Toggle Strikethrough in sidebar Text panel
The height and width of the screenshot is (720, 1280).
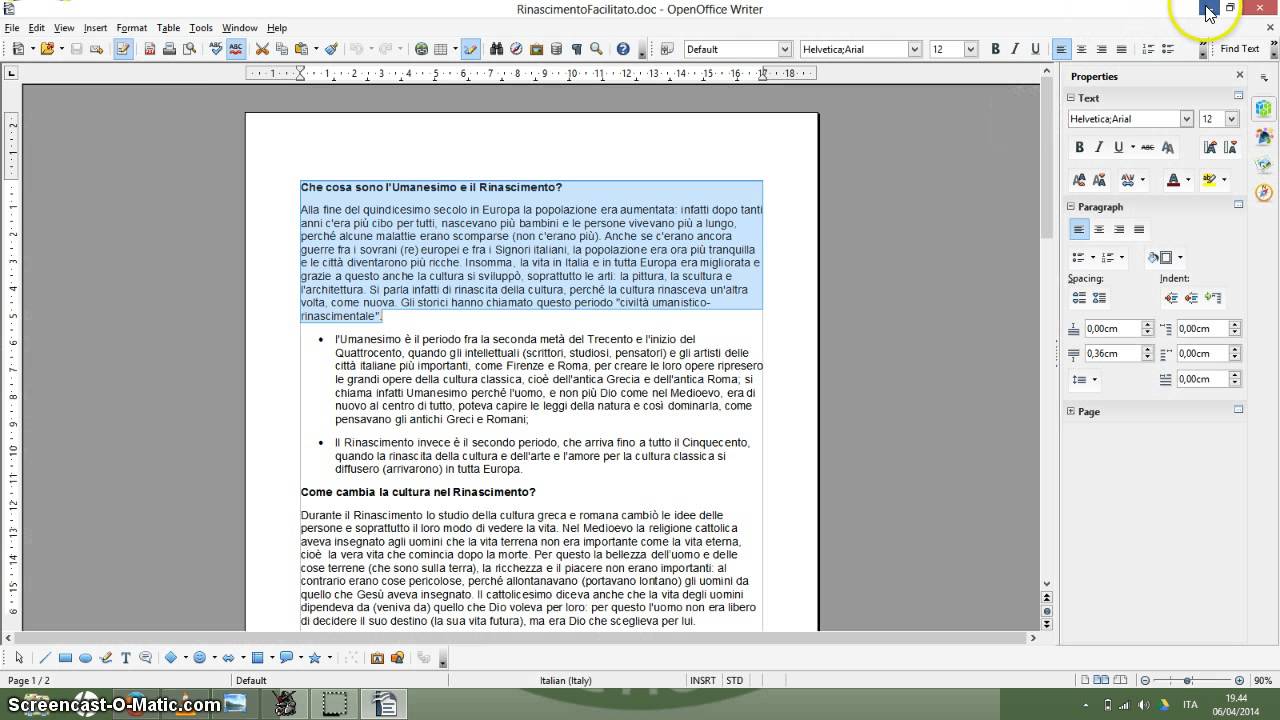click(1147, 147)
